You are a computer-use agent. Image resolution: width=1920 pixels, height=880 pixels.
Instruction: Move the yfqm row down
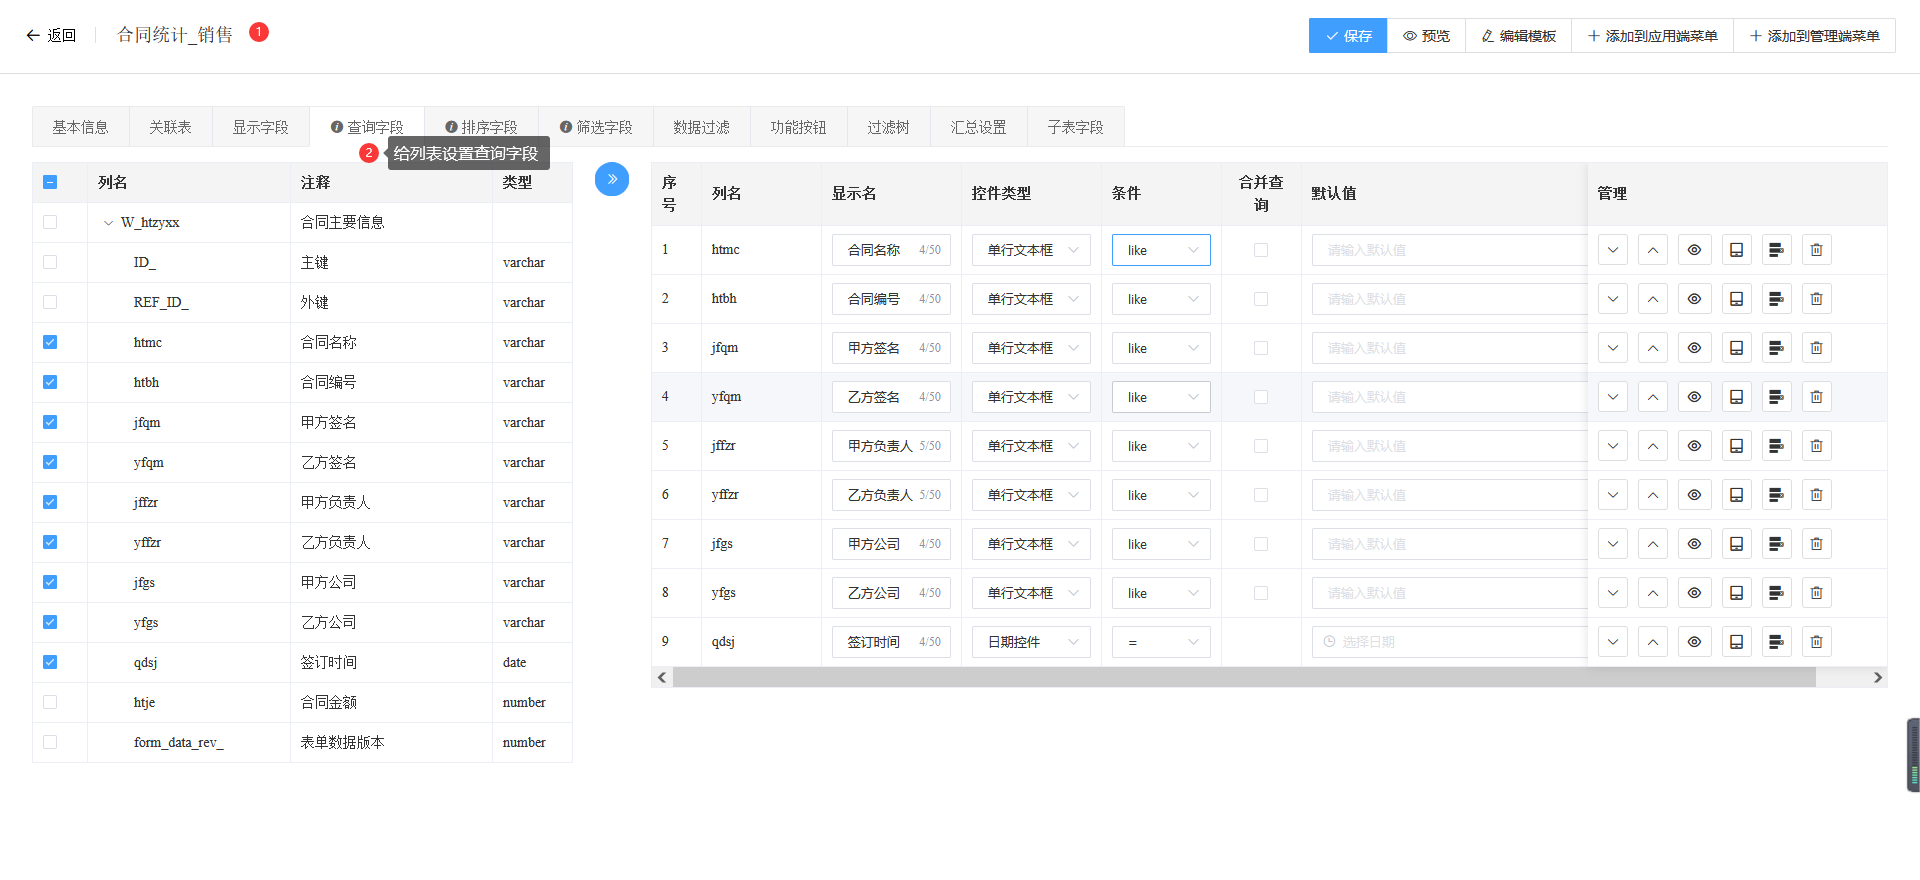1613,397
